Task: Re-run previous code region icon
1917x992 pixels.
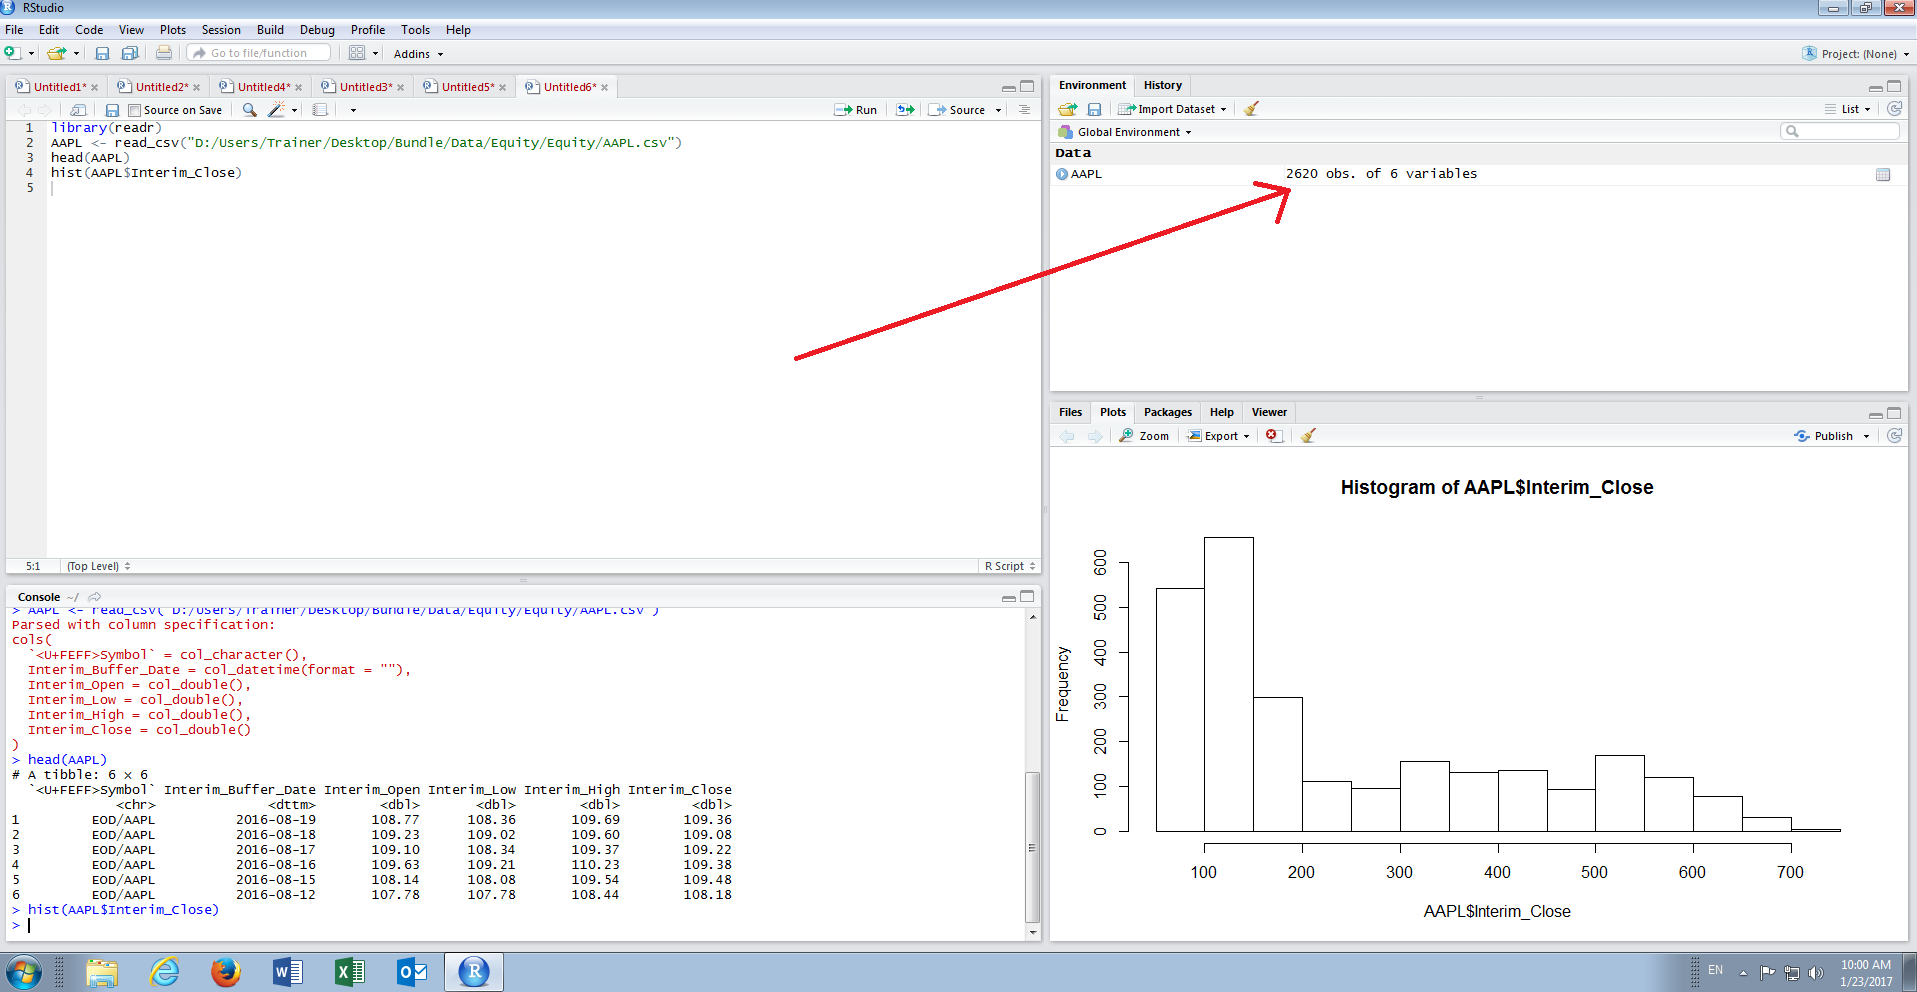Action: [x=905, y=110]
